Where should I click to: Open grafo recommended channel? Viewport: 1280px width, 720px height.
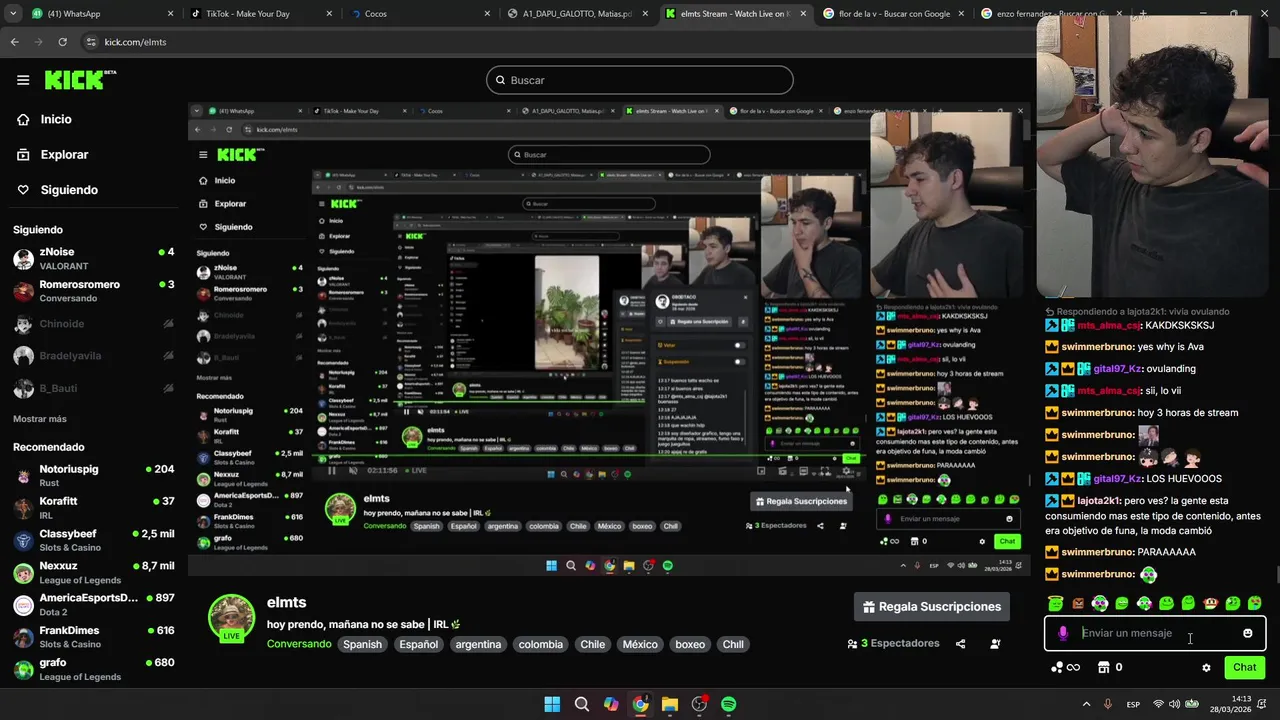click(93, 669)
